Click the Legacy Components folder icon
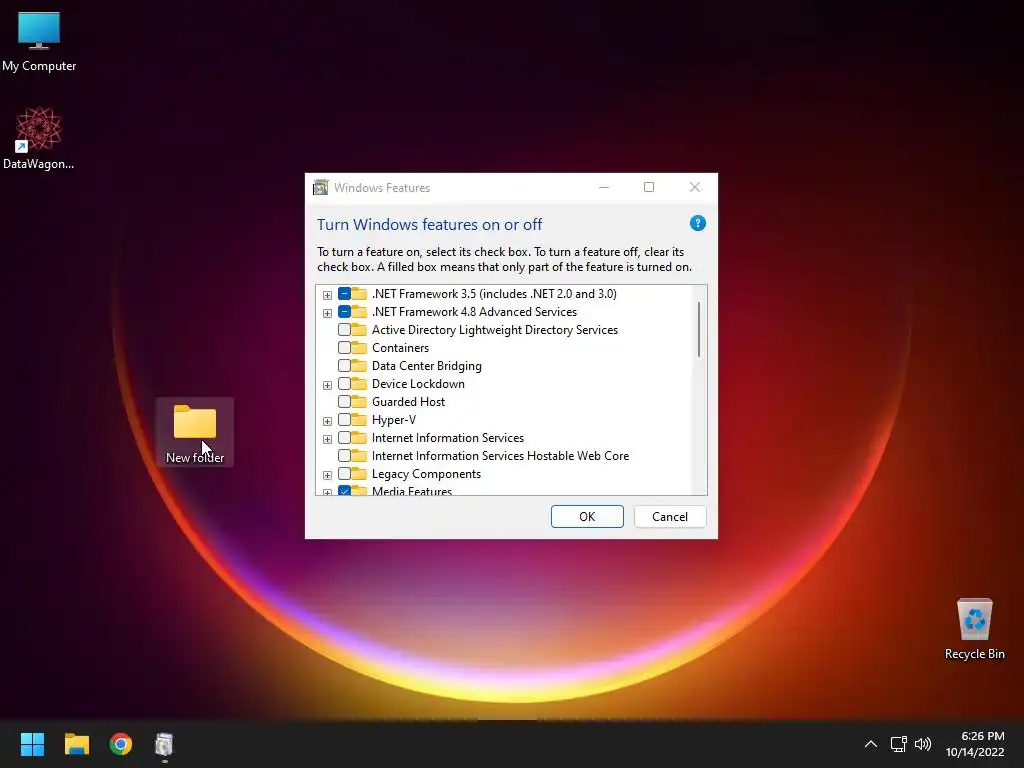This screenshot has height=768, width=1024. tap(359, 473)
